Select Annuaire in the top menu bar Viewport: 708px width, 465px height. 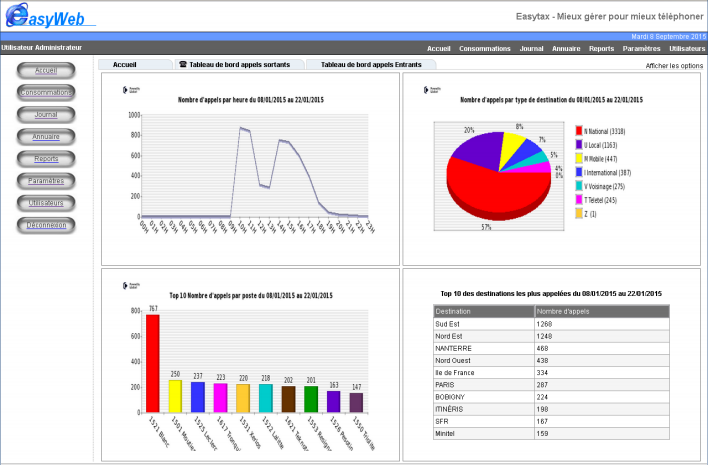point(566,48)
